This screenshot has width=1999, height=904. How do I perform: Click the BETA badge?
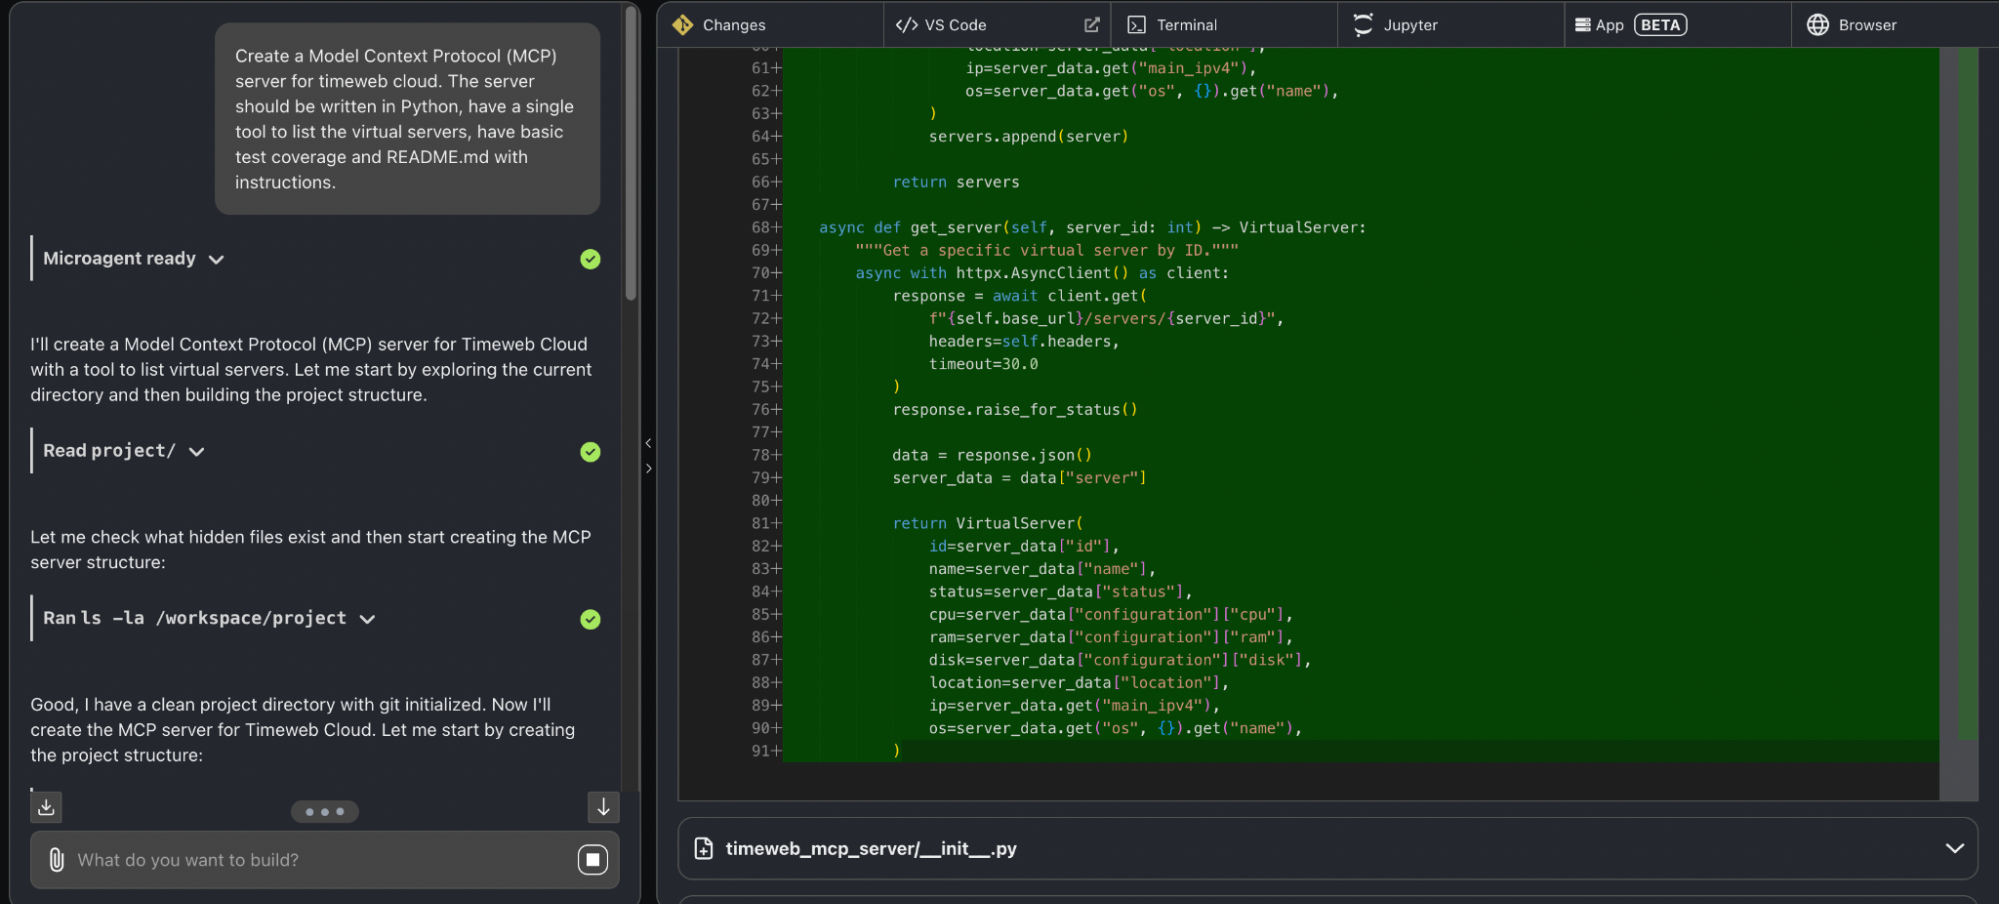(1660, 25)
